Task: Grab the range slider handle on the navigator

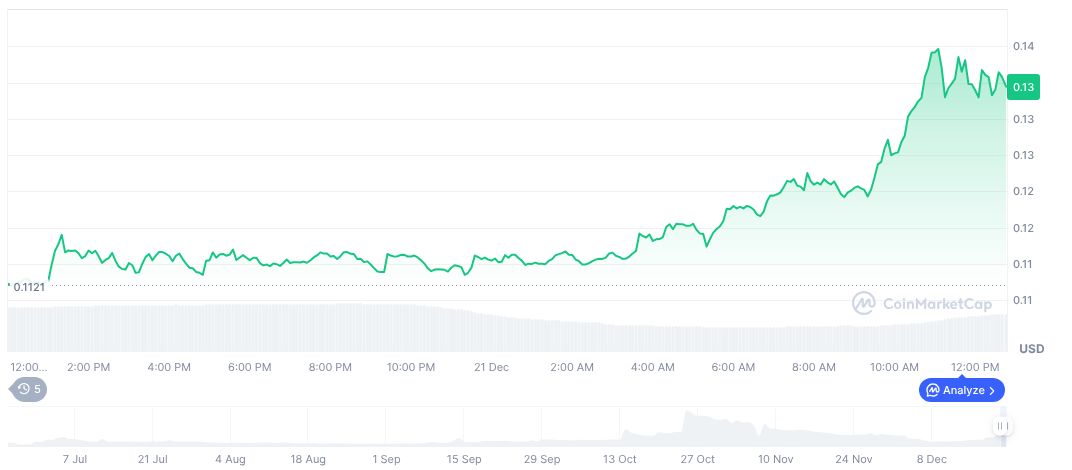Action: [1003, 426]
